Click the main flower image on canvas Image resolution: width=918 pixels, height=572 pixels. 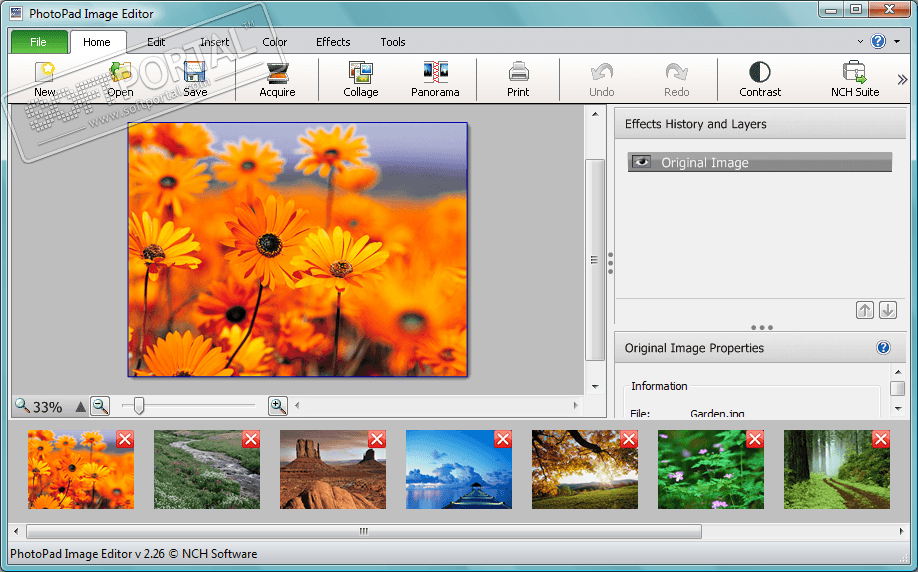pos(297,249)
